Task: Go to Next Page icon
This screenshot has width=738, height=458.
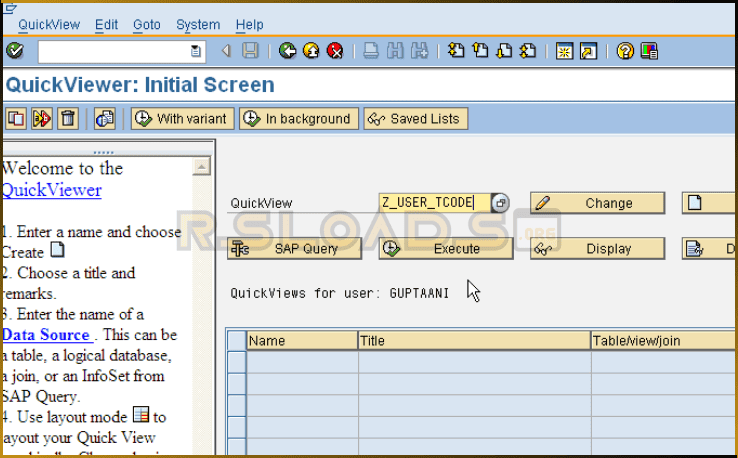Action: [x=504, y=50]
